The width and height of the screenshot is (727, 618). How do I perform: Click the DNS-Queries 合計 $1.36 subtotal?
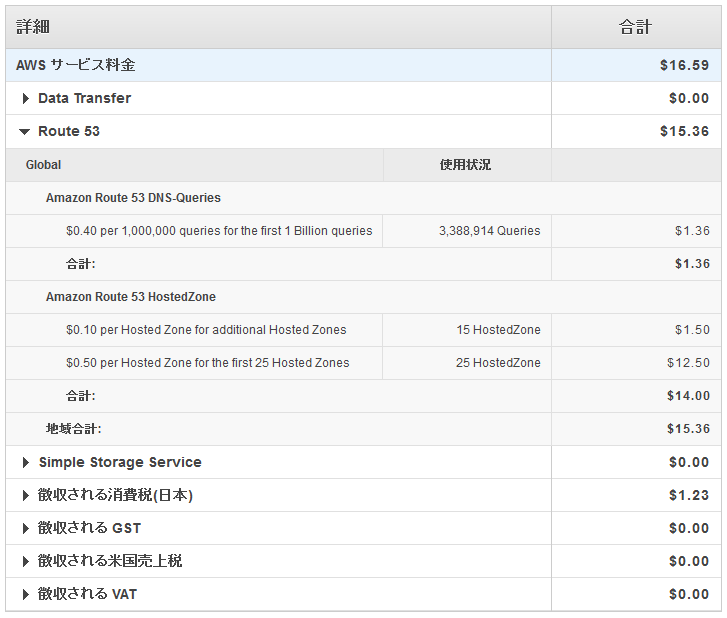[x=692, y=264]
